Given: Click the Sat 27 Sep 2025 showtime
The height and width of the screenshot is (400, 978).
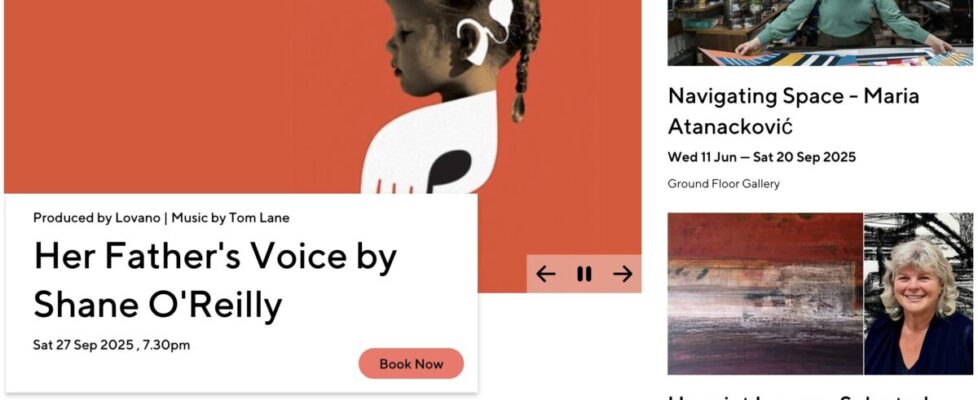Looking at the screenshot, I should point(112,345).
